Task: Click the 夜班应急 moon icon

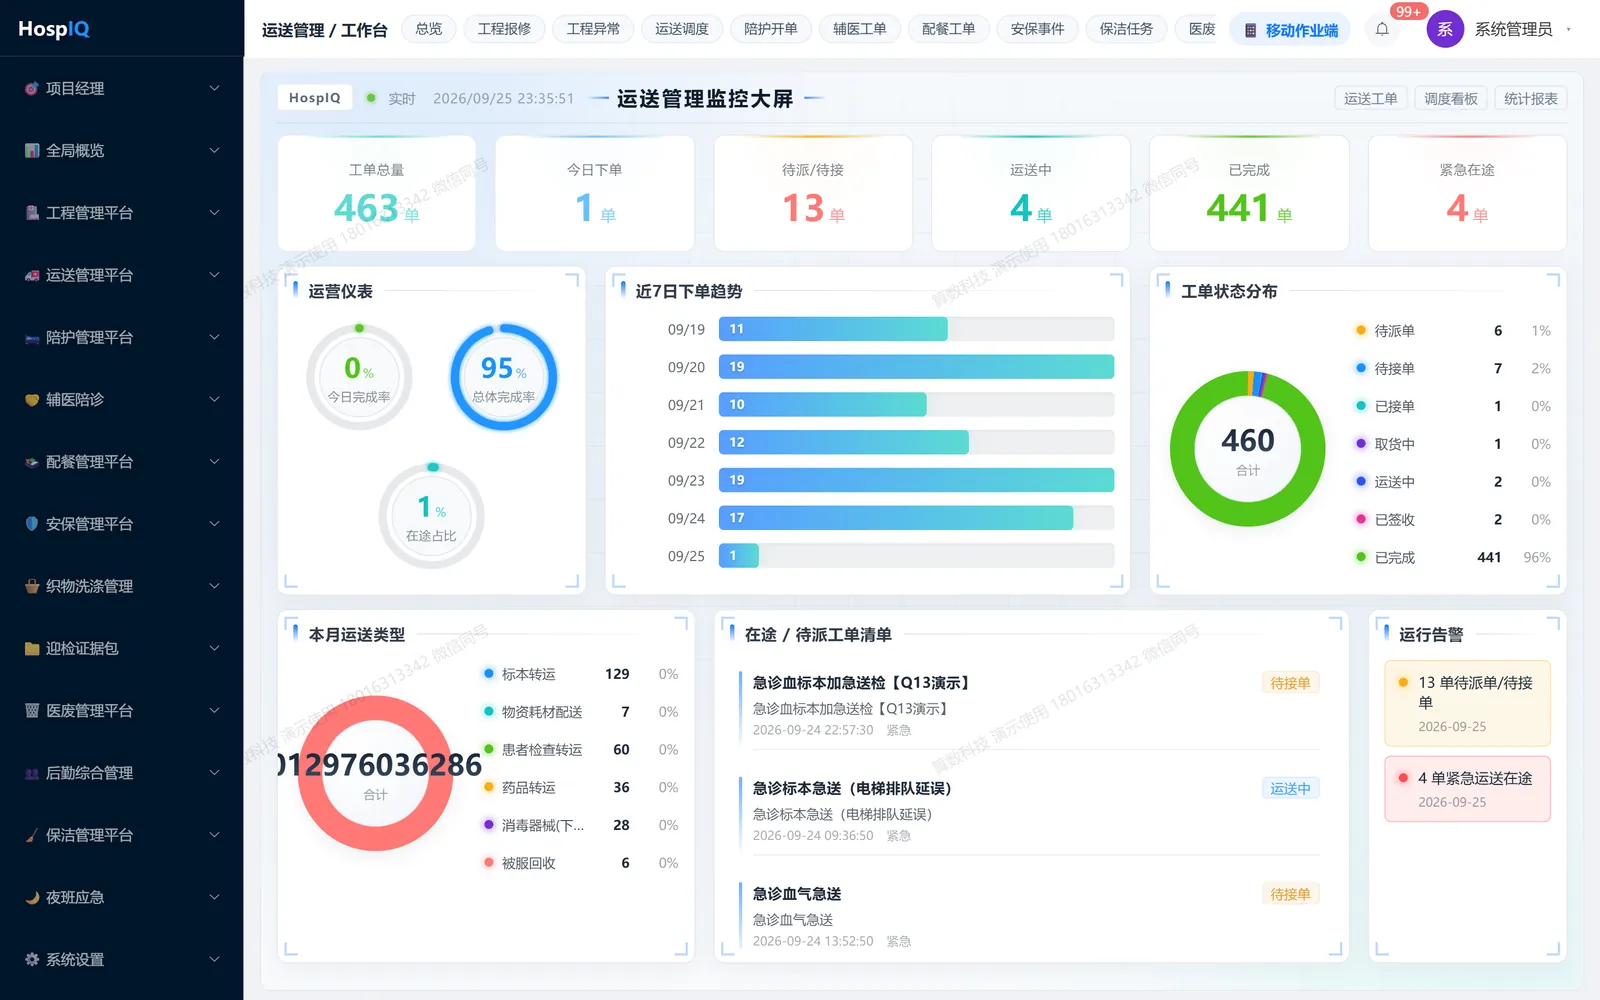Action: point(32,897)
